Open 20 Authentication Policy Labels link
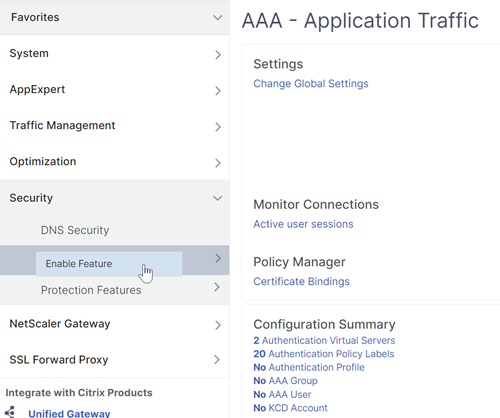 (324, 354)
